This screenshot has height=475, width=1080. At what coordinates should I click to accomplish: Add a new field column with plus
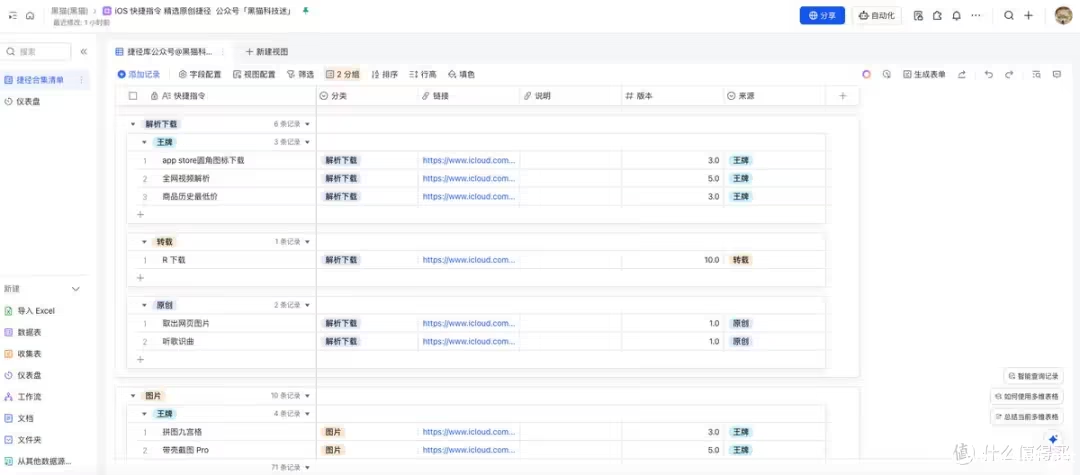pos(842,96)
